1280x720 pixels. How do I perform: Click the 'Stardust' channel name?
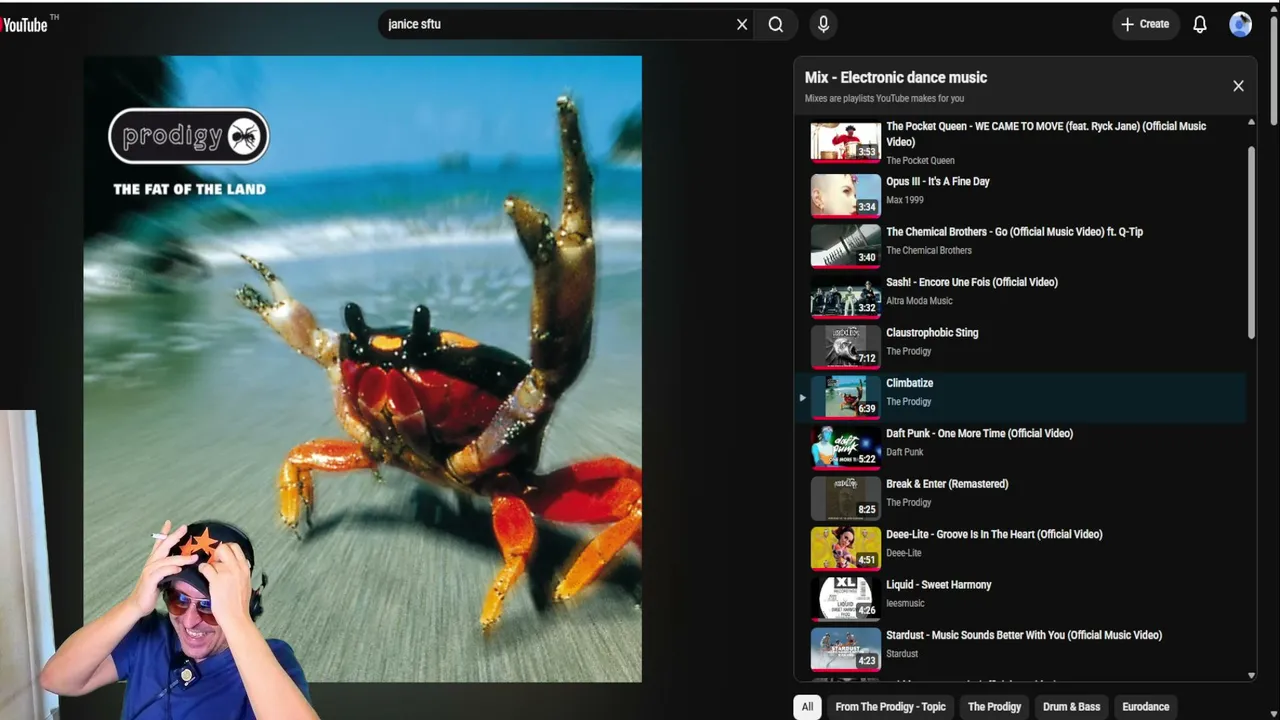(902, 654)
